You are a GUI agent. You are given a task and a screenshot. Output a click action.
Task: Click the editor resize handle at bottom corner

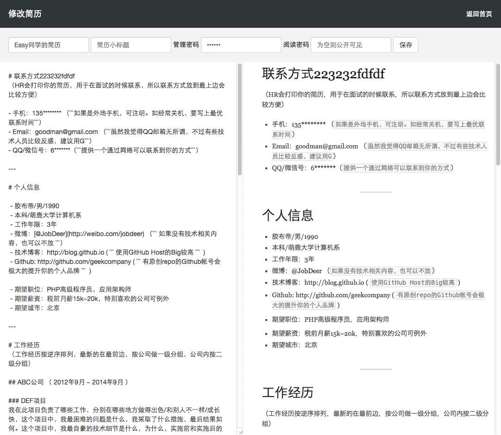[x=240, y=432]
